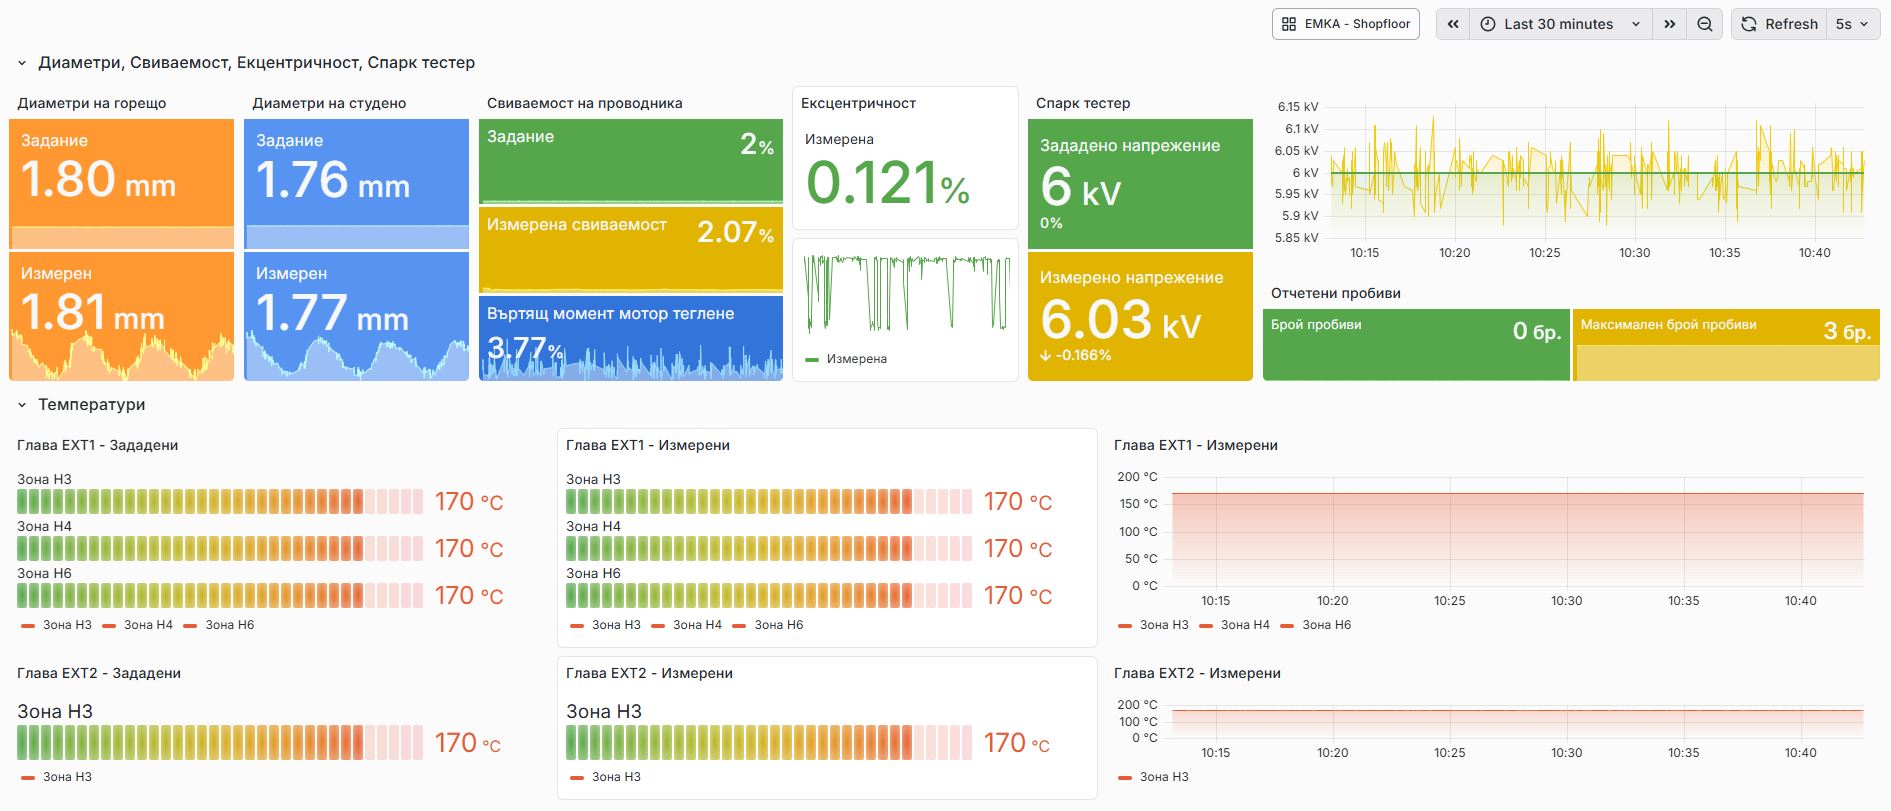Select the Ексцентричност panel title
1891x811 pixels.
(858, 103)
